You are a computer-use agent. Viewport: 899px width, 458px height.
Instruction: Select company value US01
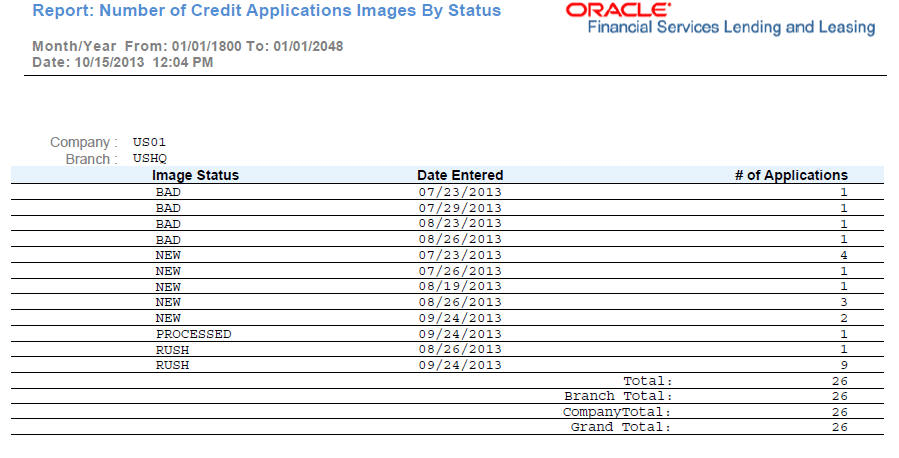pyautogui.click(x=149, y=142)
